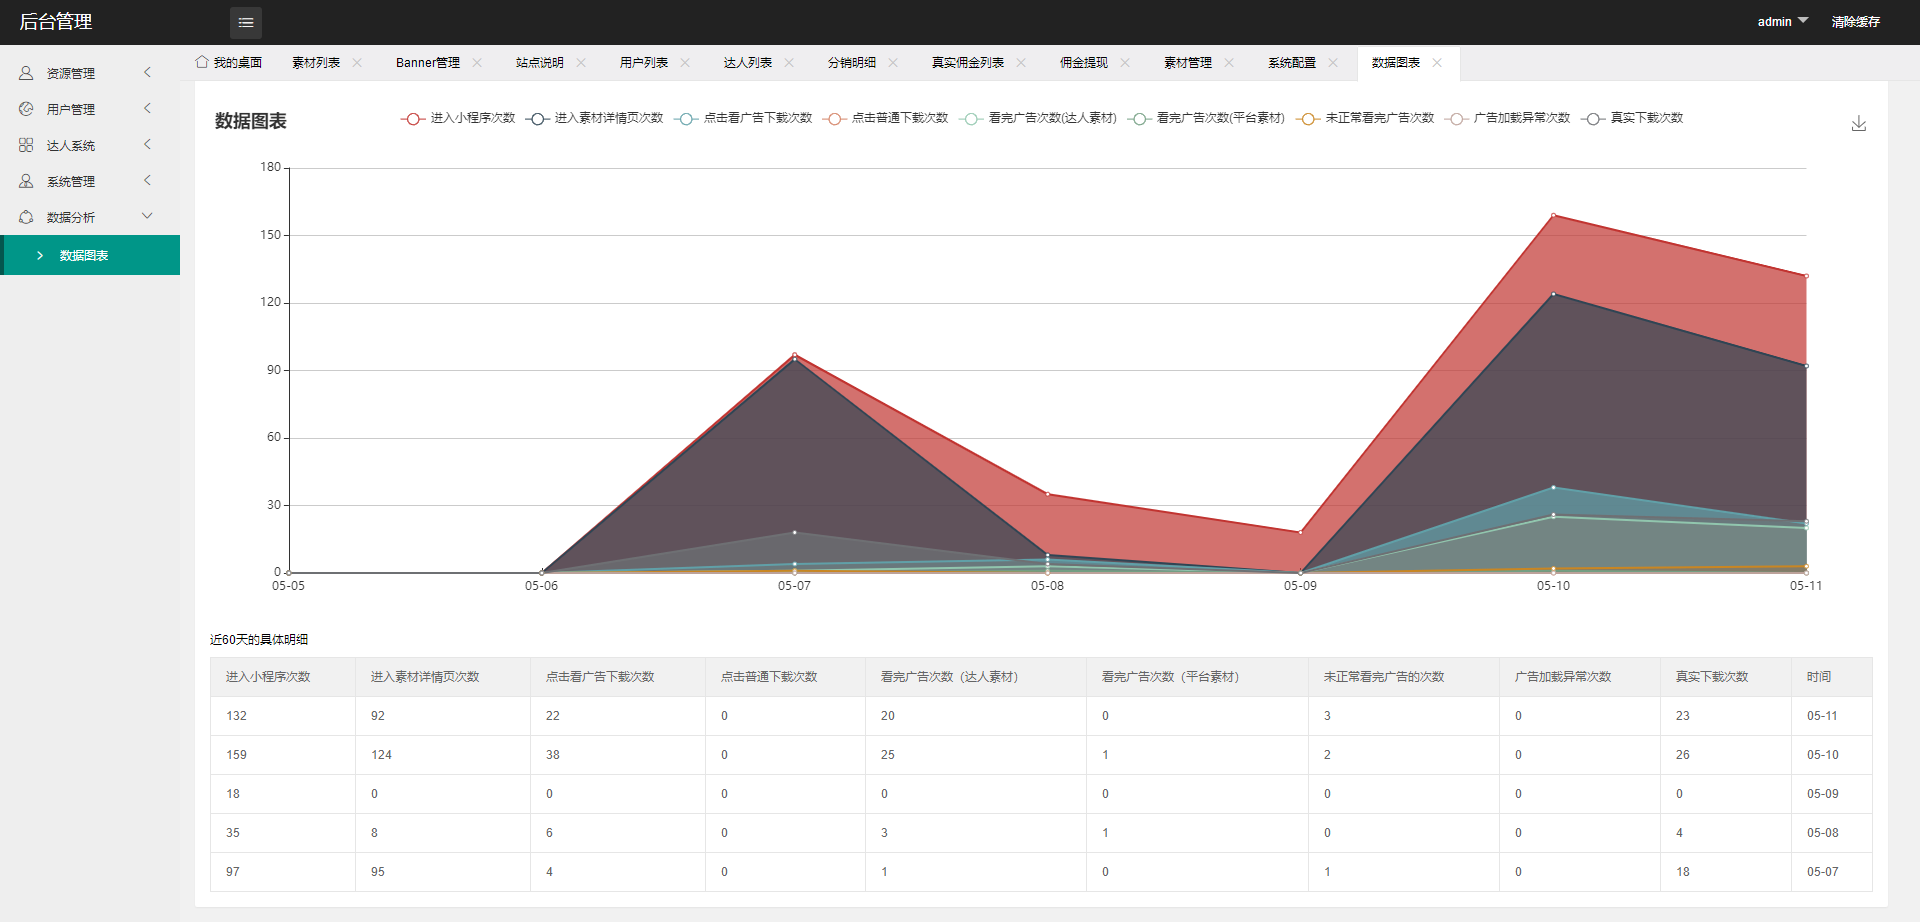Click 后台管理 logo title
This screenshot has height=922, width=1920.
tap(56, 21)
